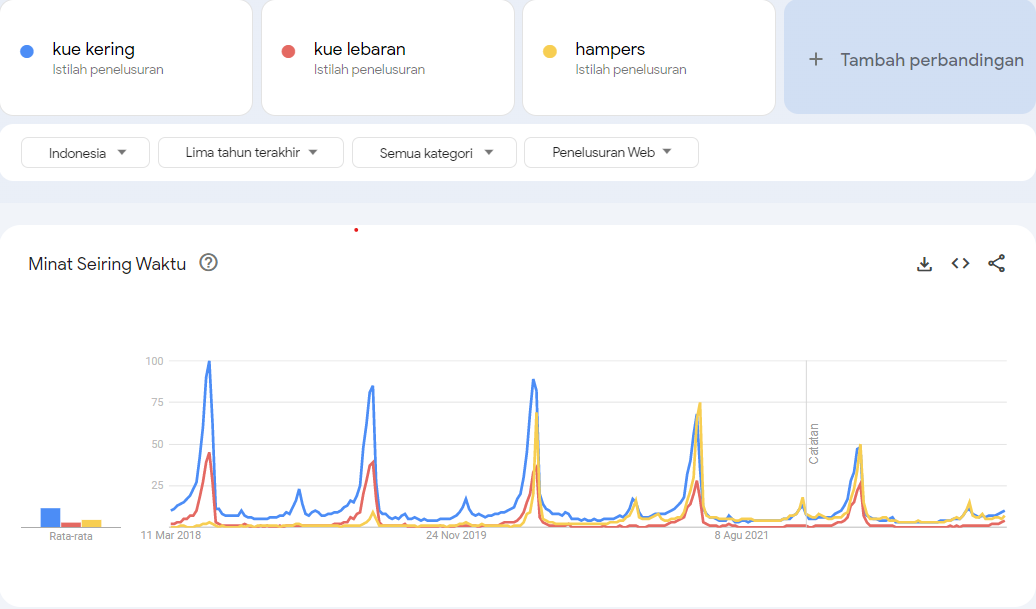Edit the kue kering search term
Image resolution: width=1036 pixels, height=609 pixels.
[x=93, y=49]
